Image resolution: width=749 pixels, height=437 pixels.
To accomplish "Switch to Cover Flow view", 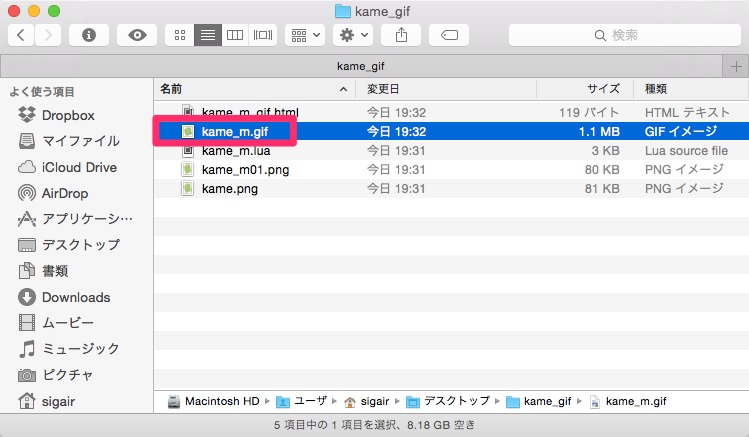I will [263, 35].
